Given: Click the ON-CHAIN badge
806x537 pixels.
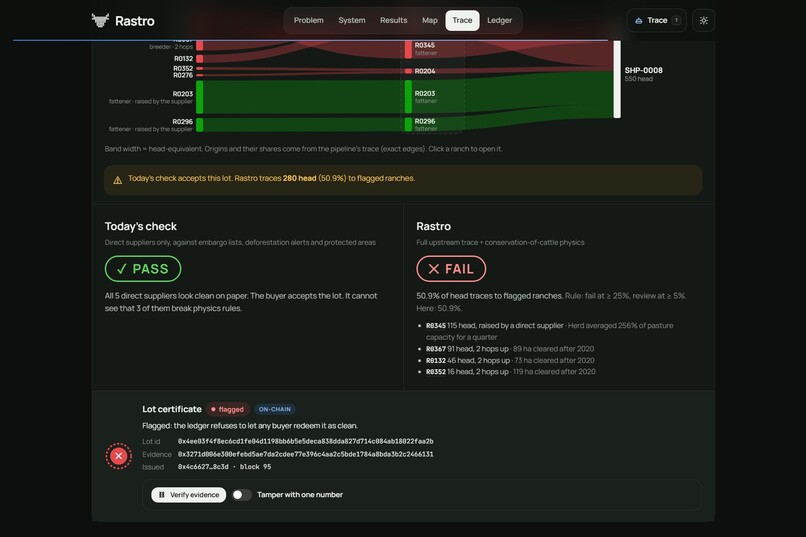Looking at the screenshot, I should (274, 410).
